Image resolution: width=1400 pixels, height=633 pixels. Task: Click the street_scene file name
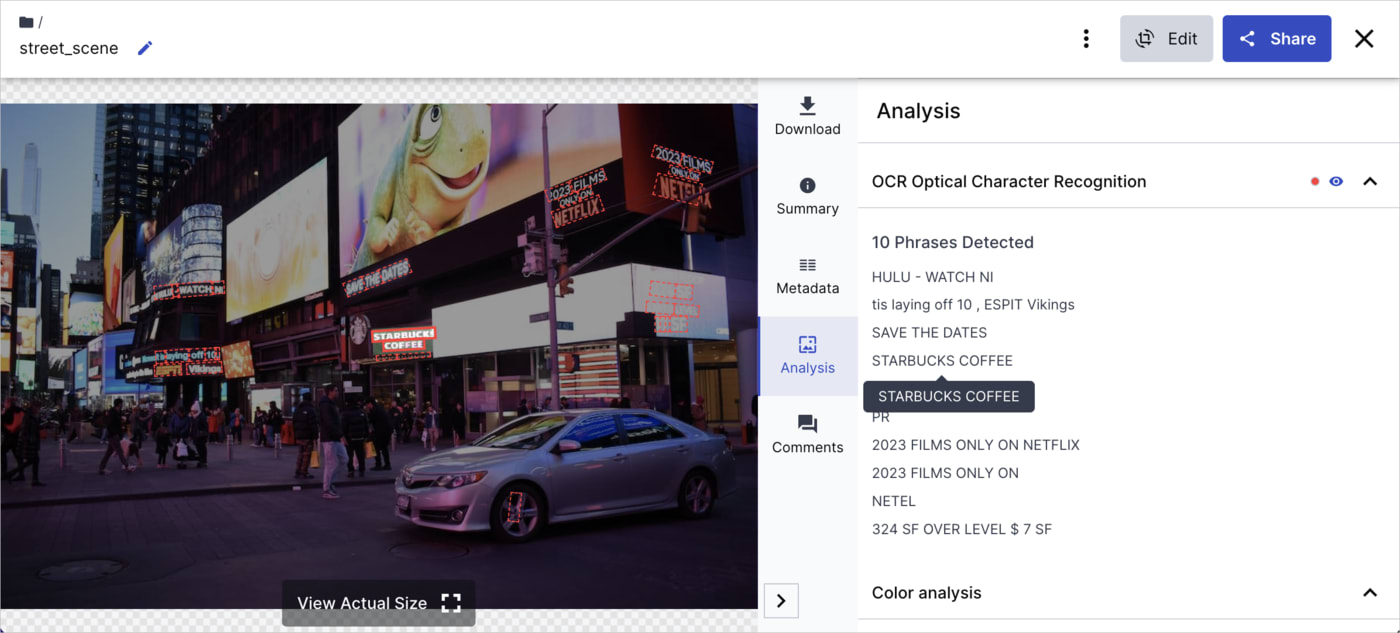coord(69,48)
